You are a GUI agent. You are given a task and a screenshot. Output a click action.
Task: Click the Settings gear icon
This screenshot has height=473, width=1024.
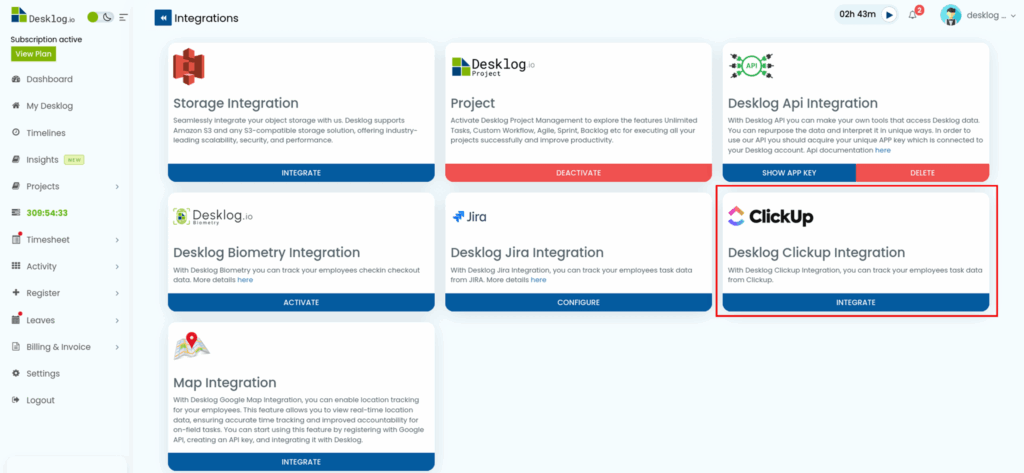tap(16, 374)
